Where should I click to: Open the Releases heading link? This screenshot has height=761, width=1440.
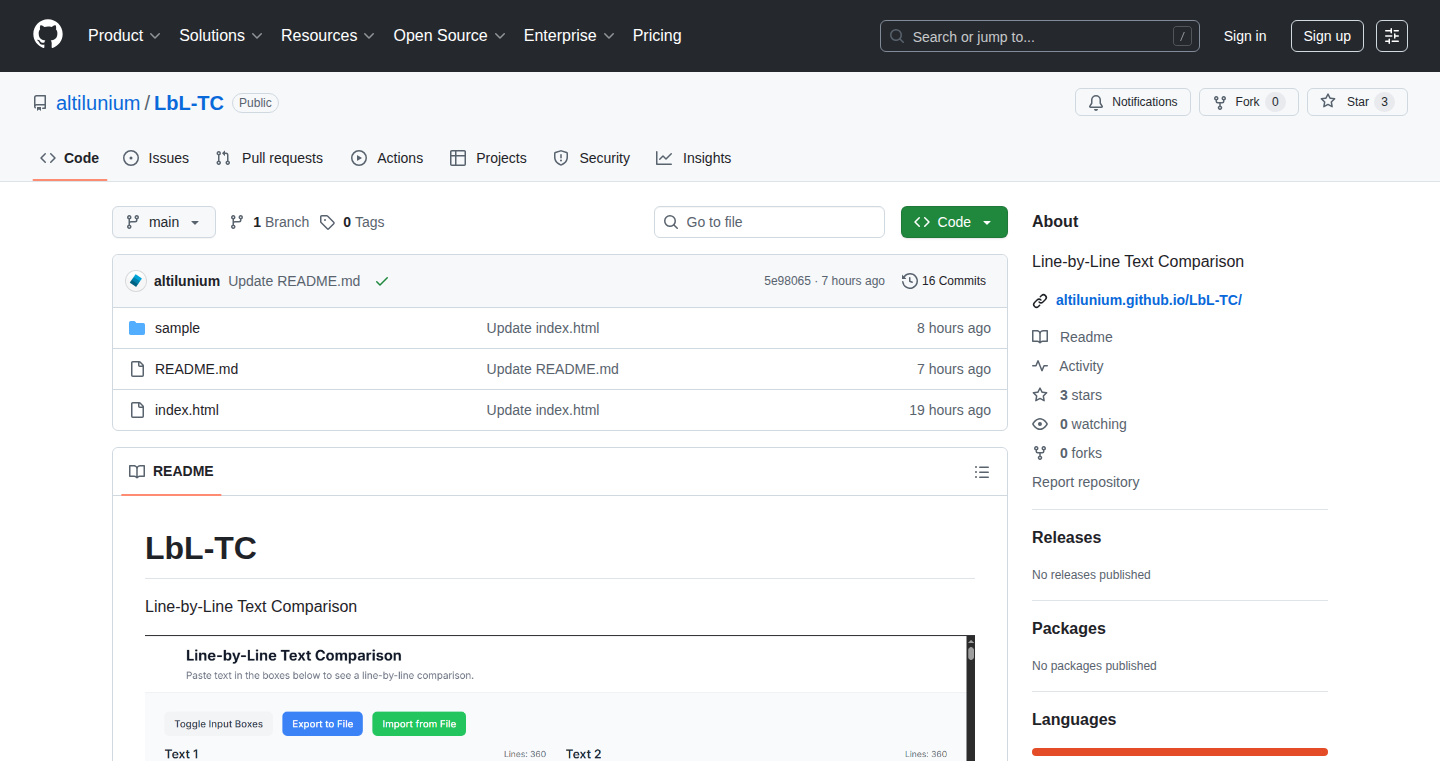pyautogui.click(x=1066, y=537)
